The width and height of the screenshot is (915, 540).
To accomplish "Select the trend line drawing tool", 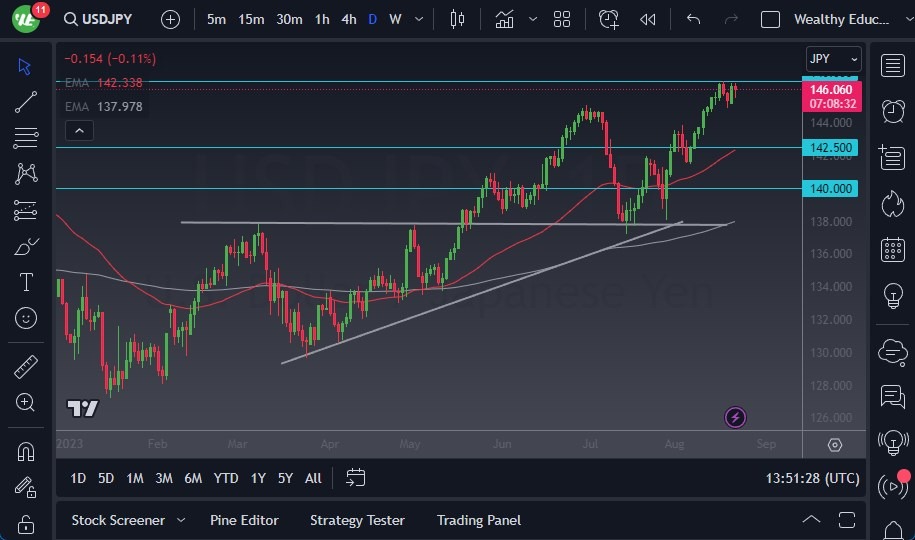I will click(26, 102).
